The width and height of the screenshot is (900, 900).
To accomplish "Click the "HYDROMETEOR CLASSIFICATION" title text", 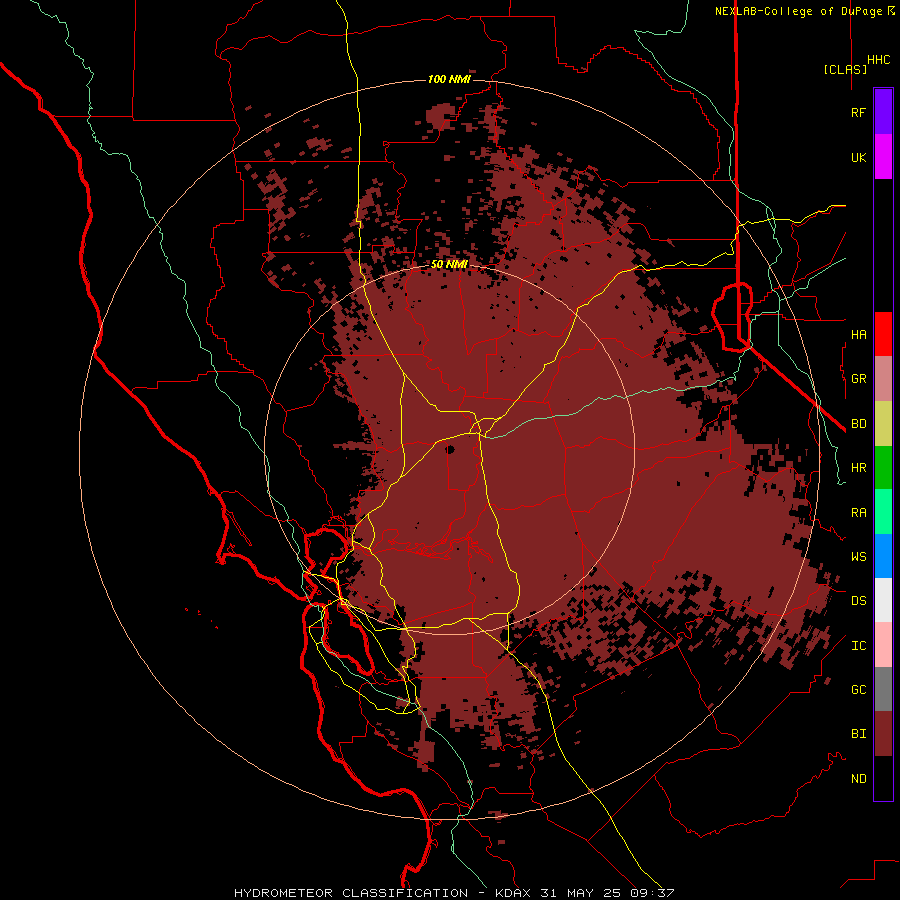I will [x=351, y=893].
